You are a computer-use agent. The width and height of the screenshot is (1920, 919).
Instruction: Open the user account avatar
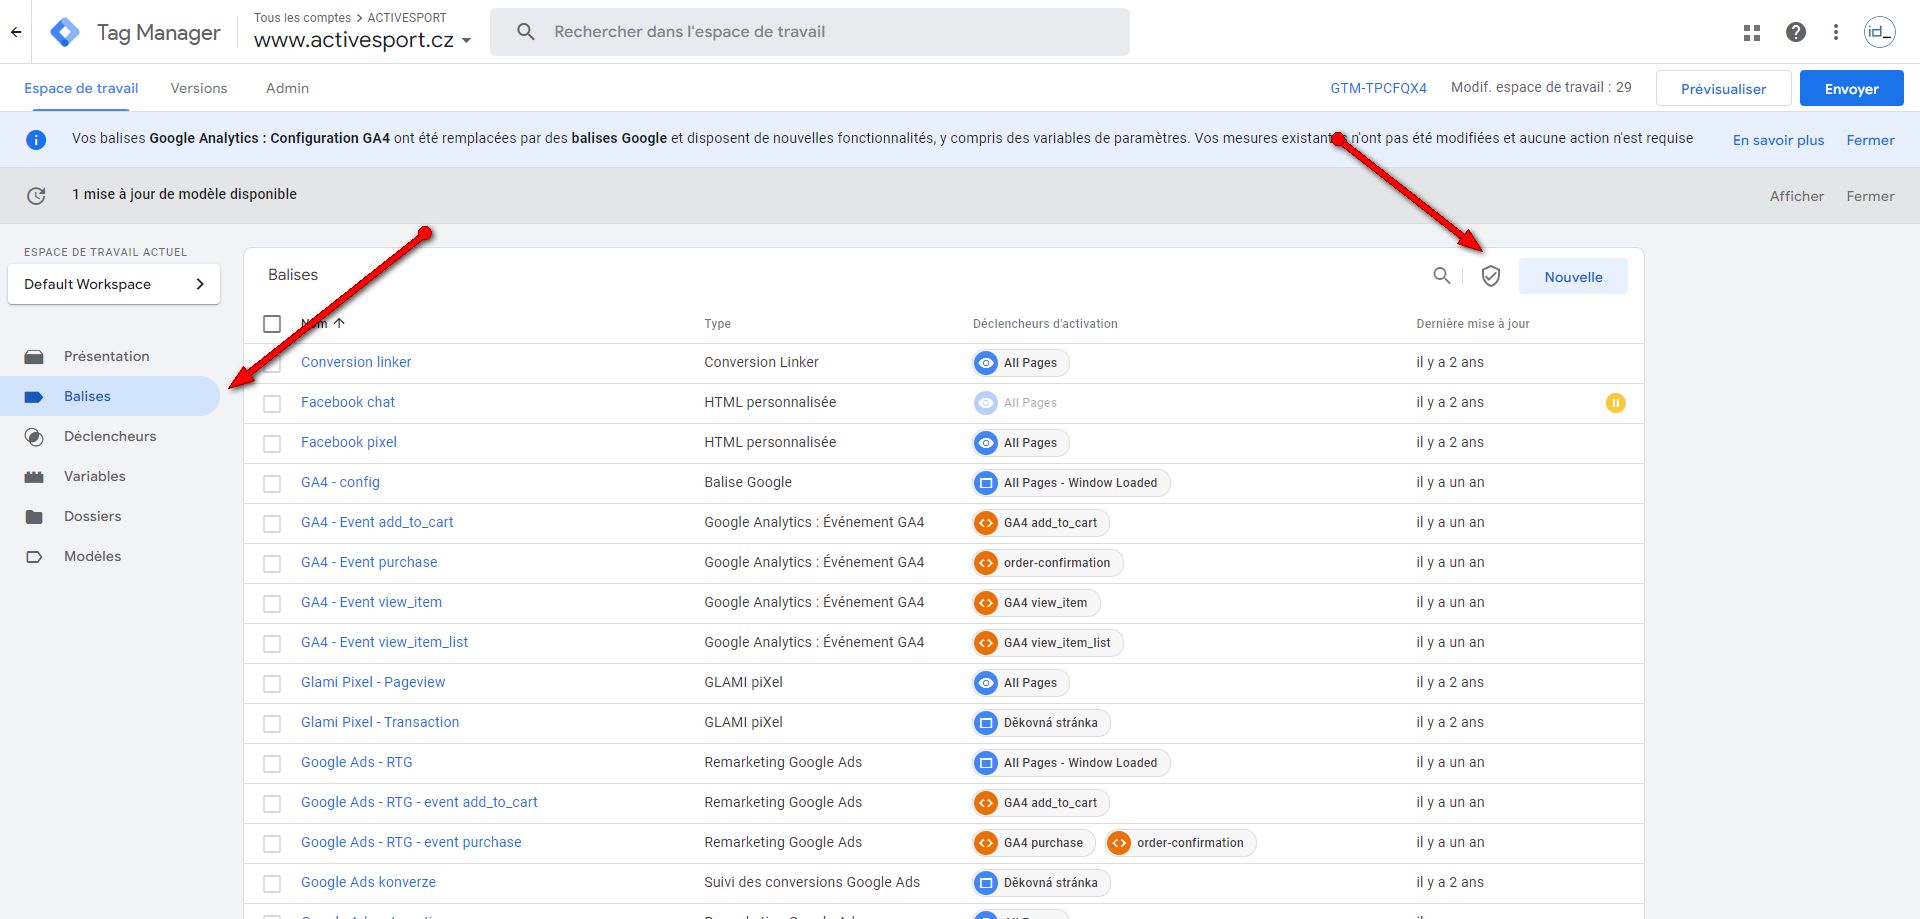tap(1880, 32)
